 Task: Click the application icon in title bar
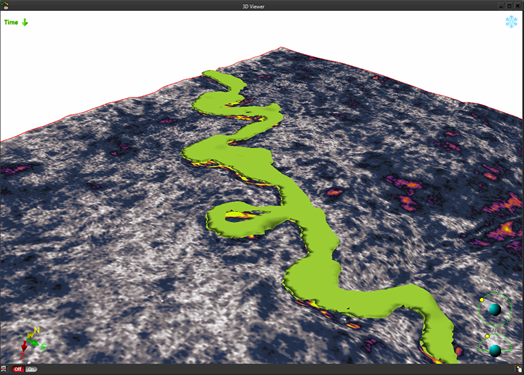pos(5,5)
